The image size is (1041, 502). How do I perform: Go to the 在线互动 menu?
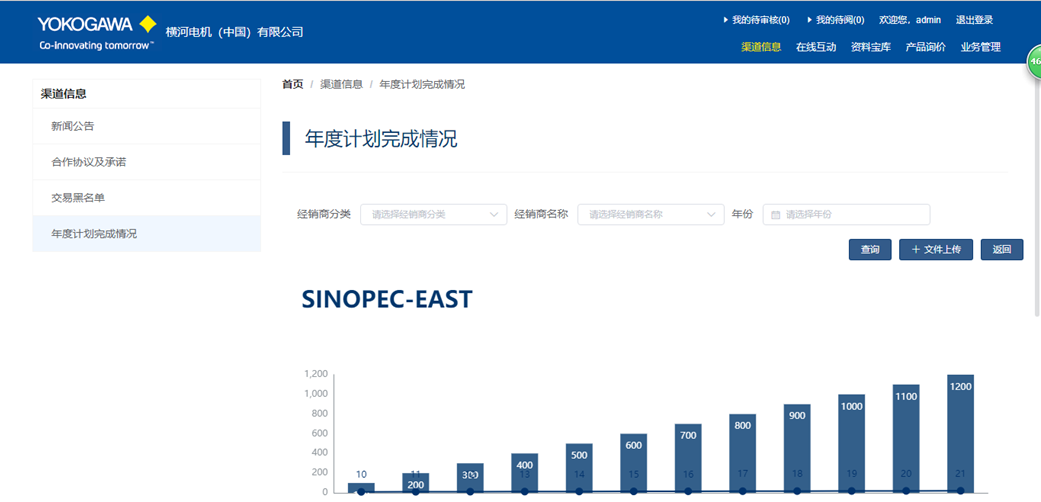(816, 47)
